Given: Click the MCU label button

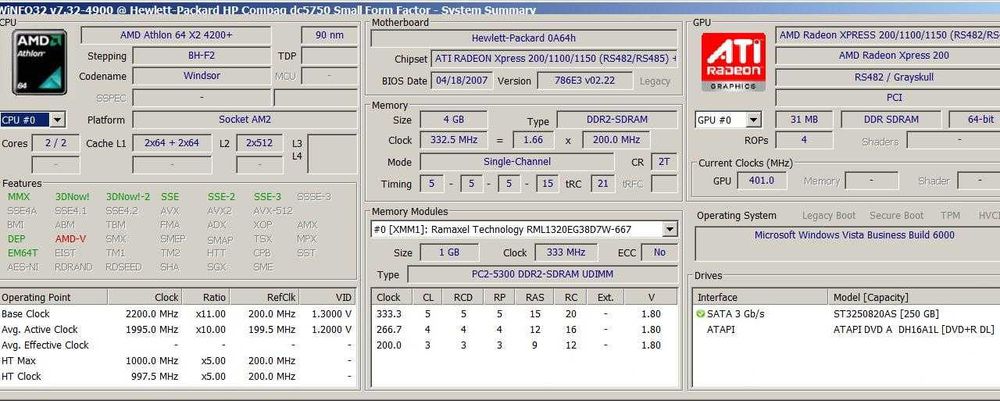Looking at the screenshot, I should [285, 77].
